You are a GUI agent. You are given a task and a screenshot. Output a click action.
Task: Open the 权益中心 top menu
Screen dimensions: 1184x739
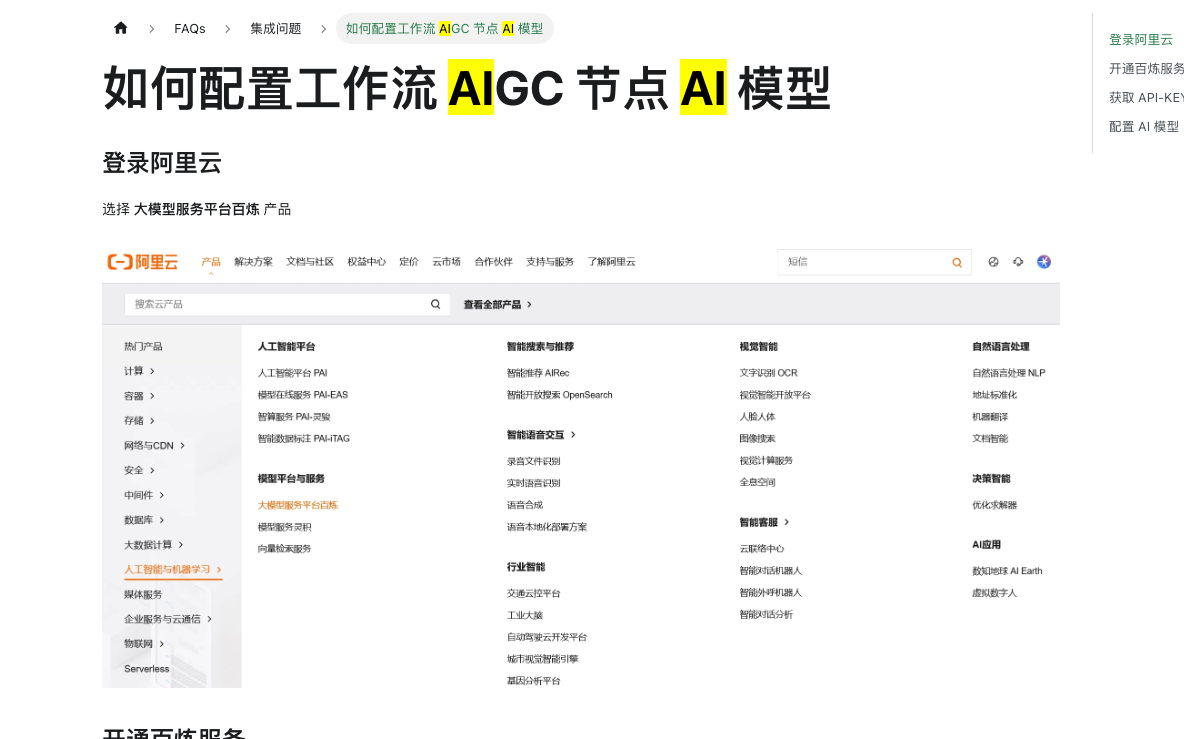tap(366, 262)
